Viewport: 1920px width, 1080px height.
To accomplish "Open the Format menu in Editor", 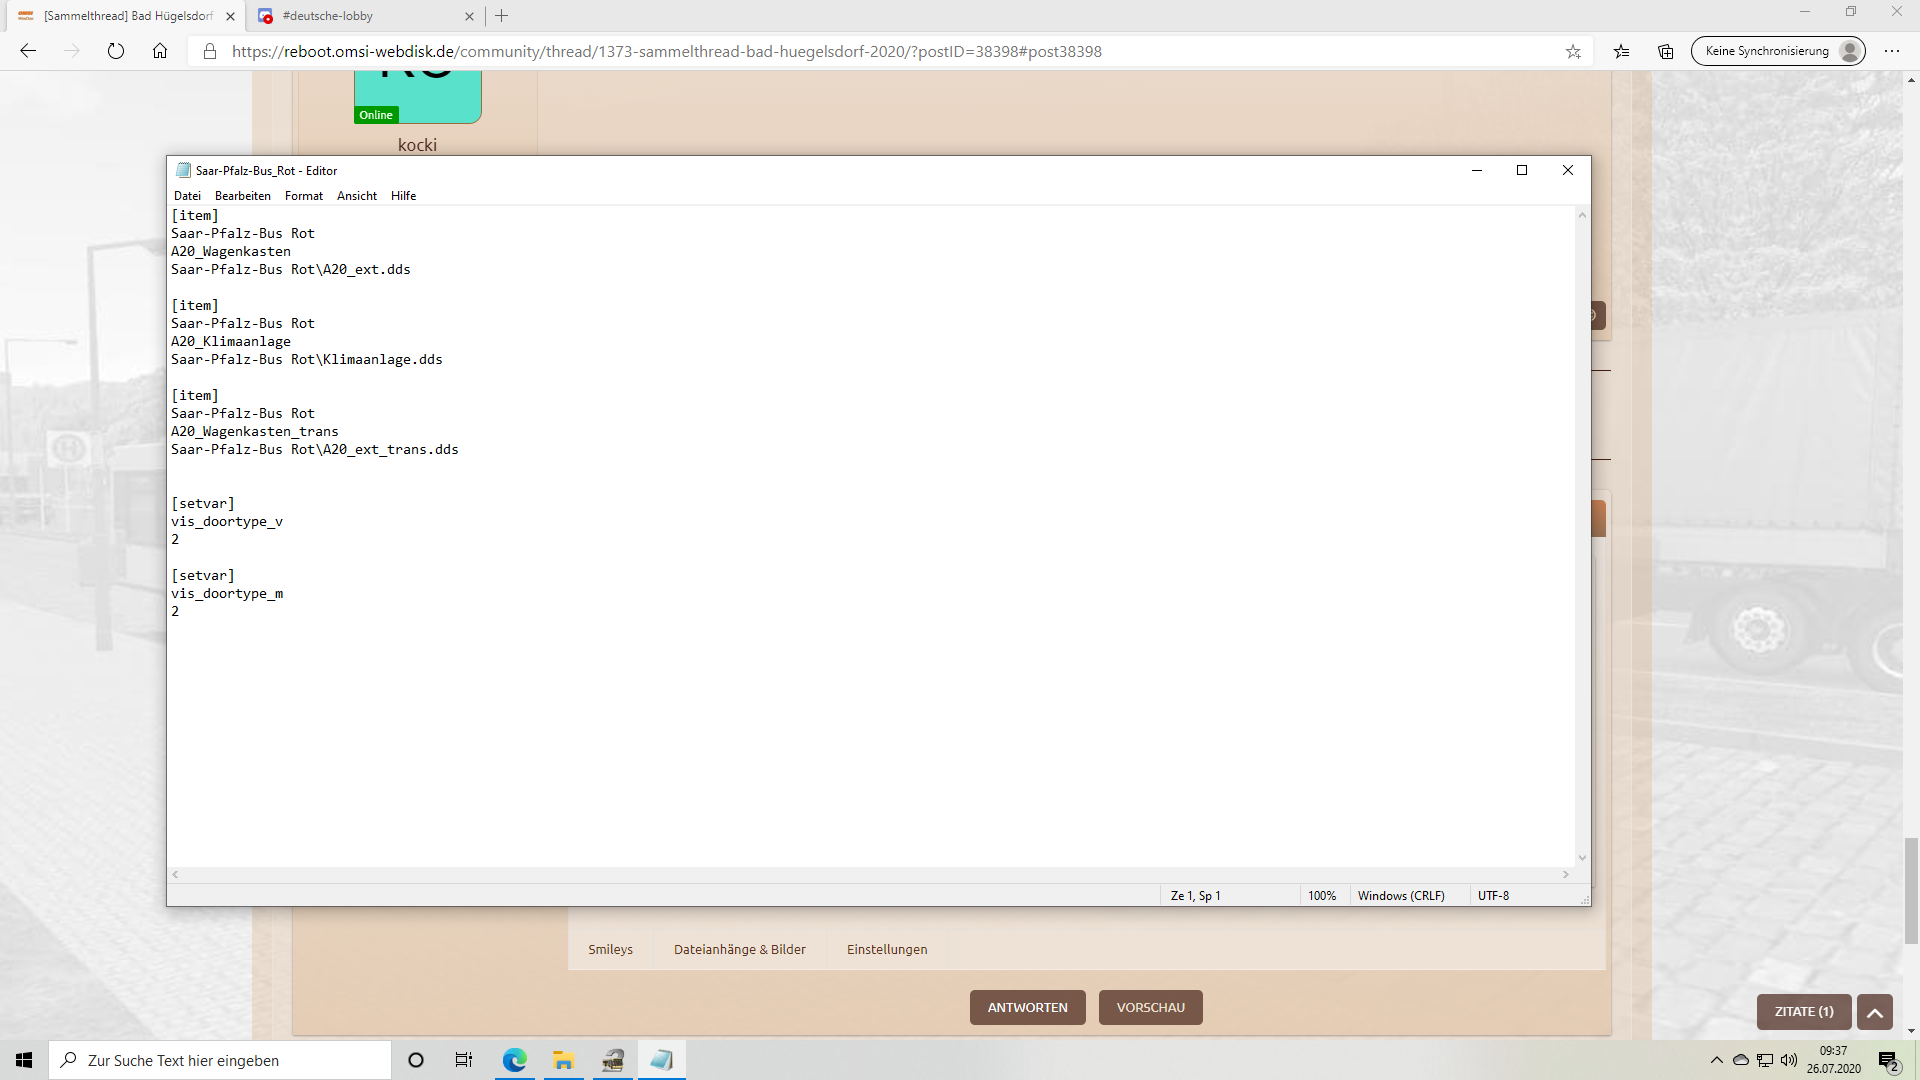I will point(303,196).
